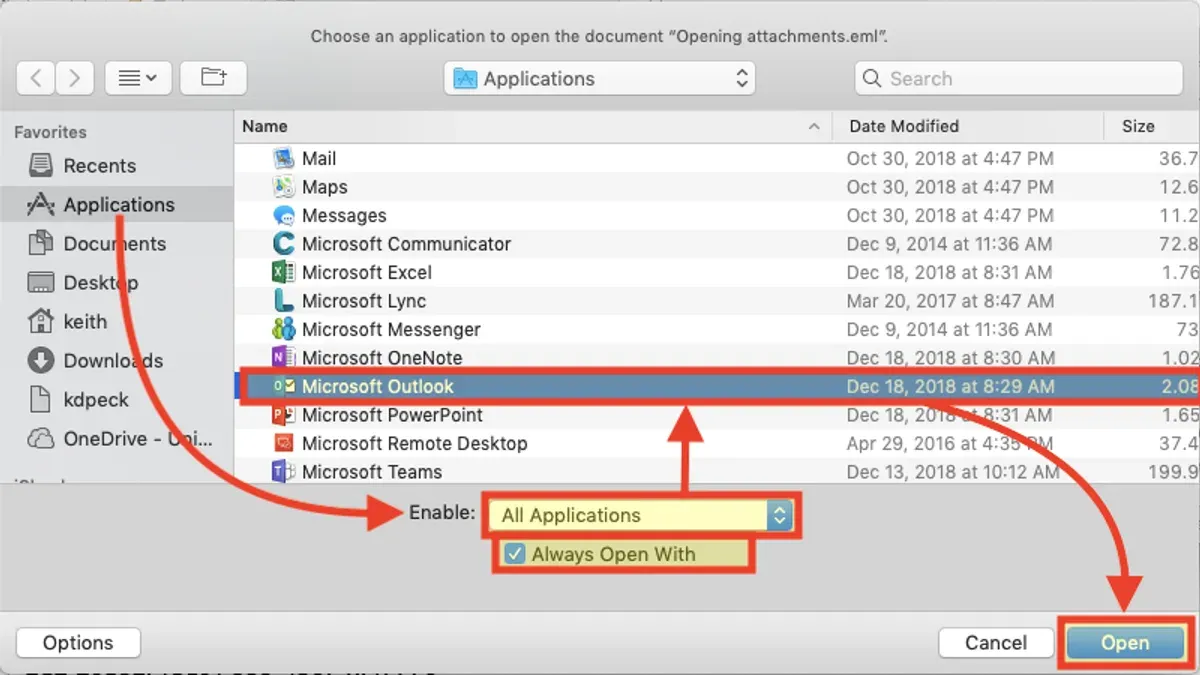Select the Mail application row name
The height and width of the screenshot is (675, 1200).
[x=319, y=158]
